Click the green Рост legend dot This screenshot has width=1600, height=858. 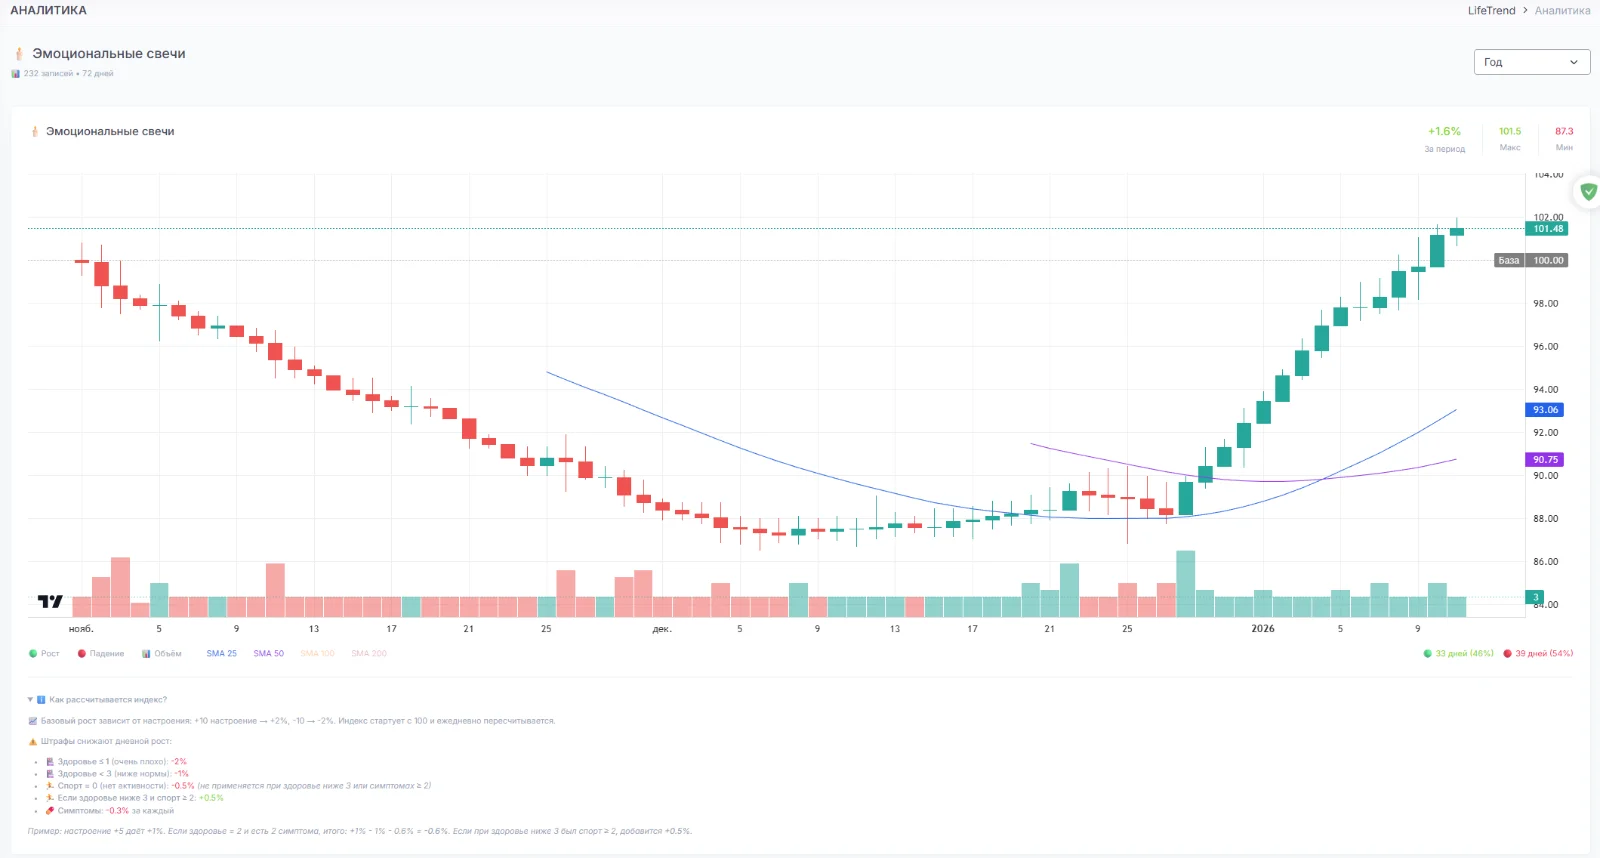[x=33, y=654]
